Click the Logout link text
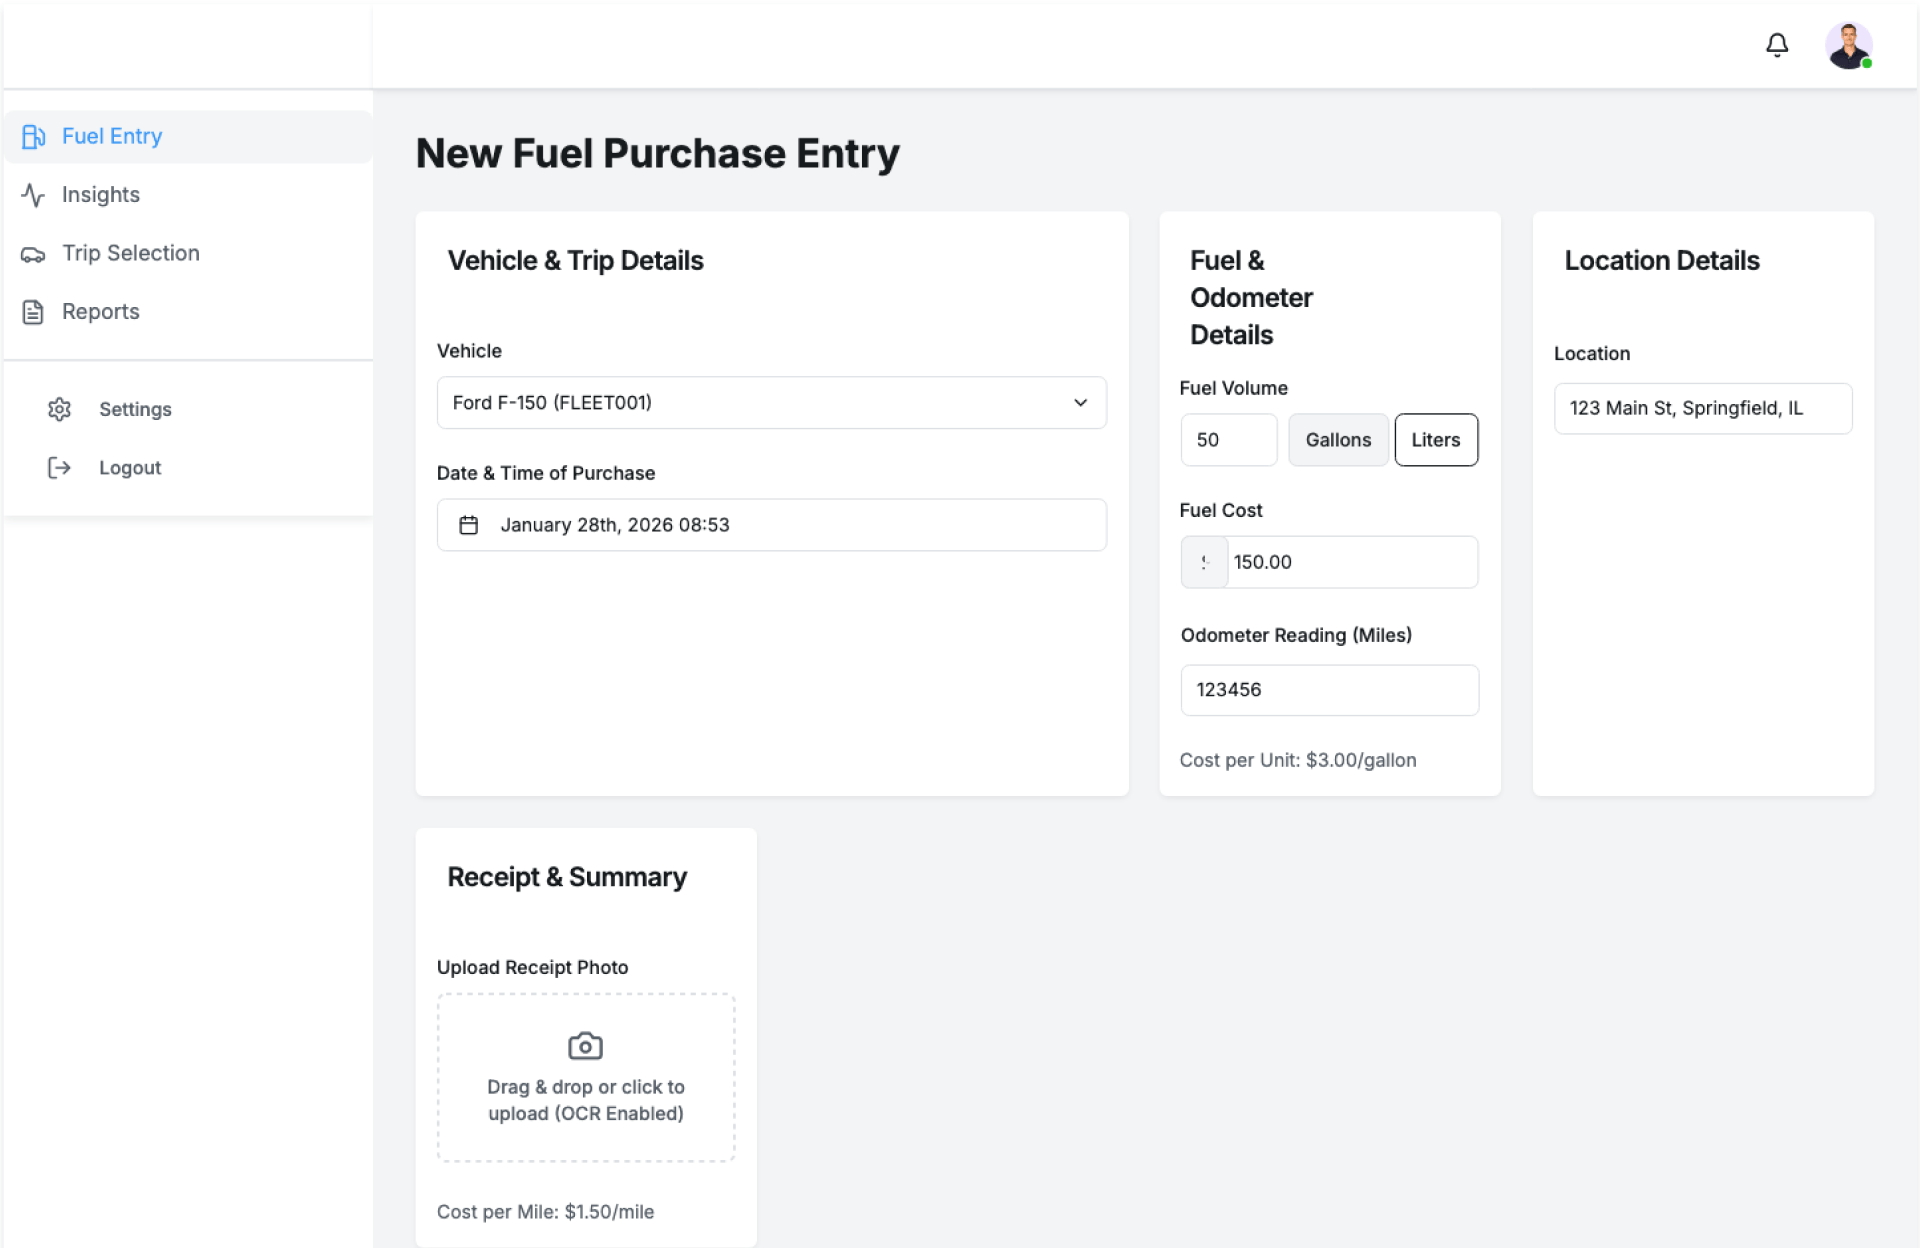Viewport: 1920px width, 1248px height. (x=130, y=468)
